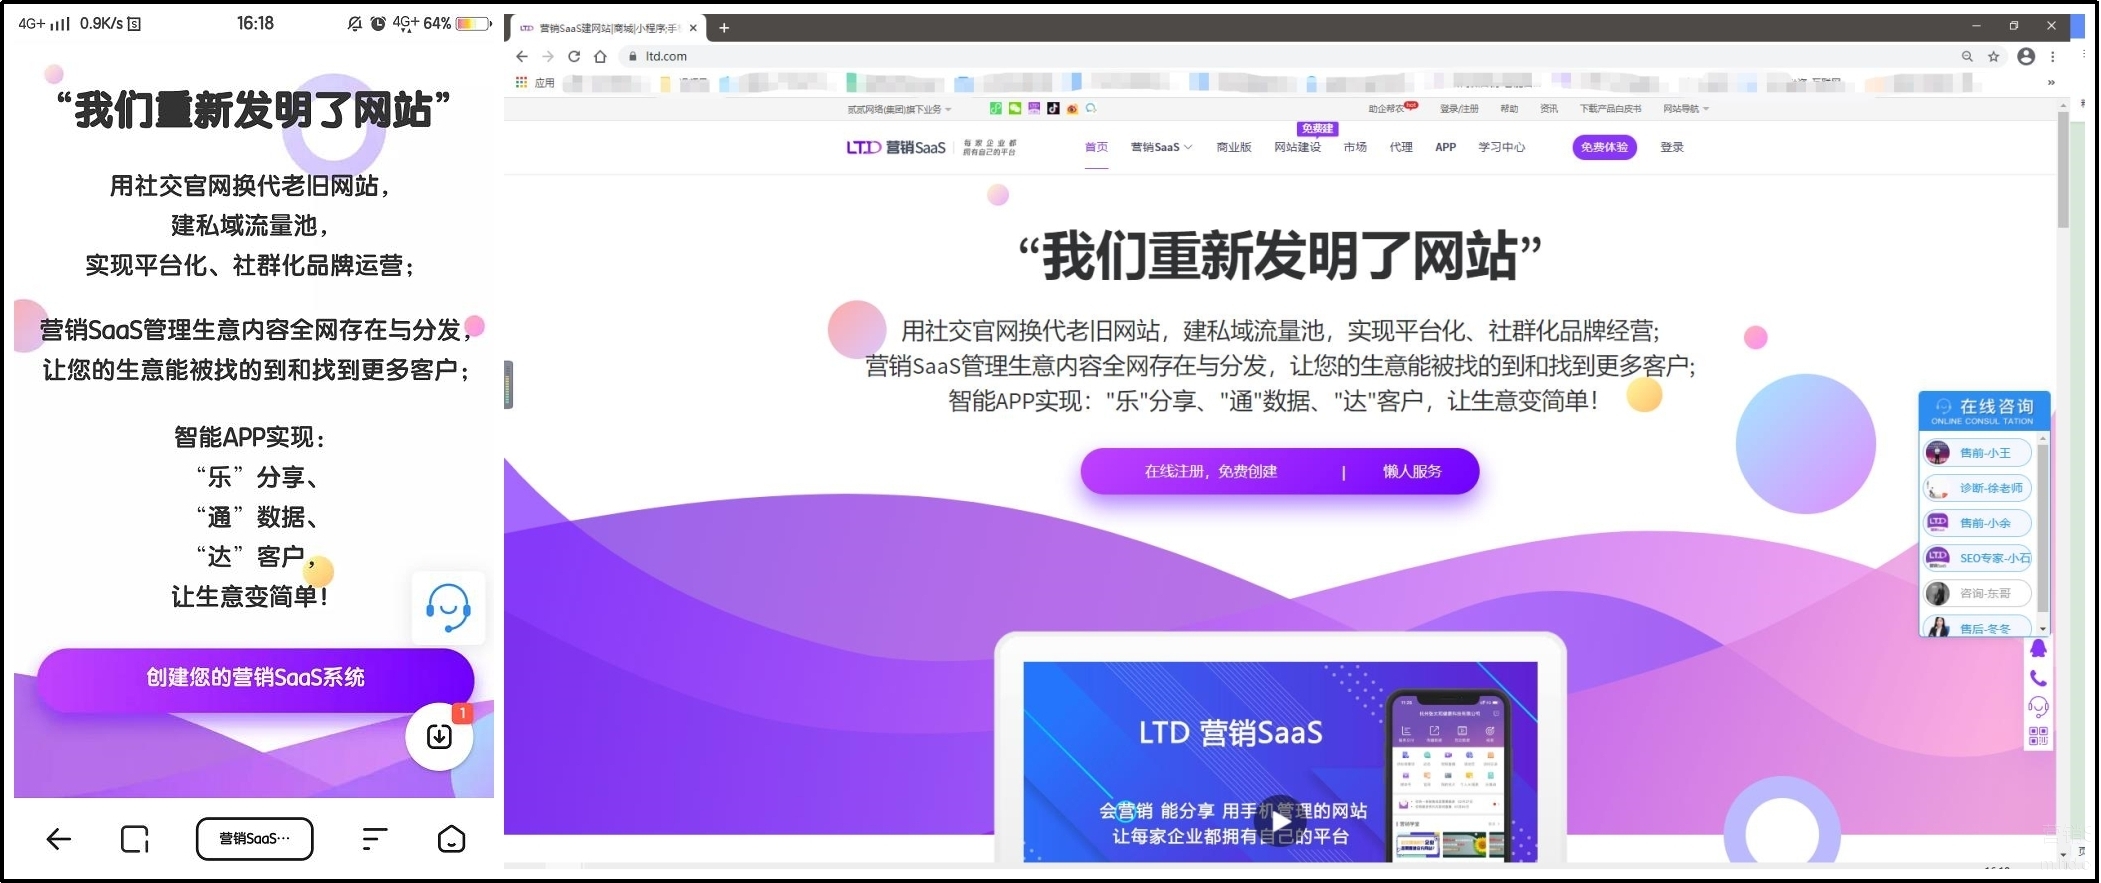
Task: Open the Chrome profile avatar
Action: point(2026,57)
